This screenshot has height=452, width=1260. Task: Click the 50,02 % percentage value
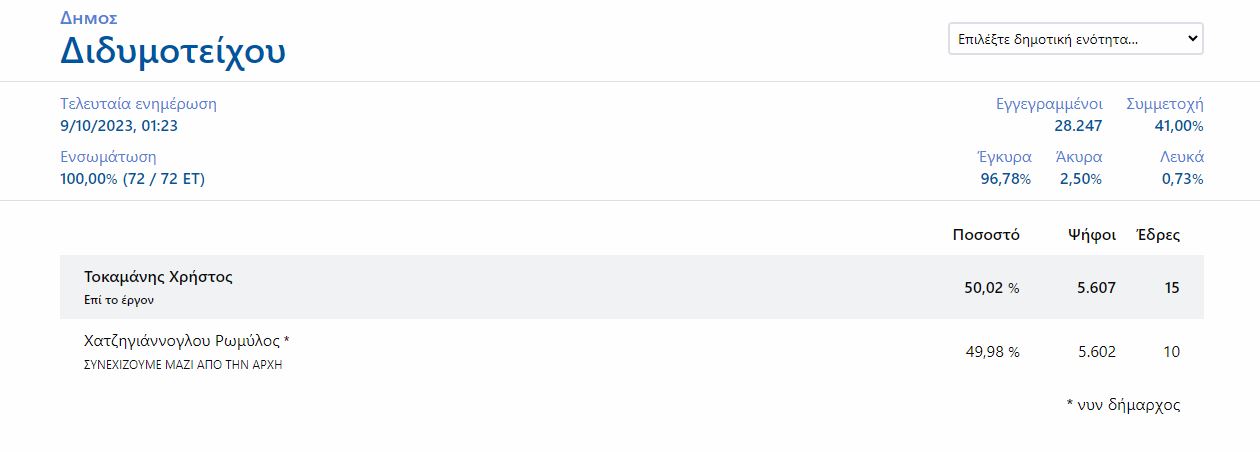click(x=991, y=288)
